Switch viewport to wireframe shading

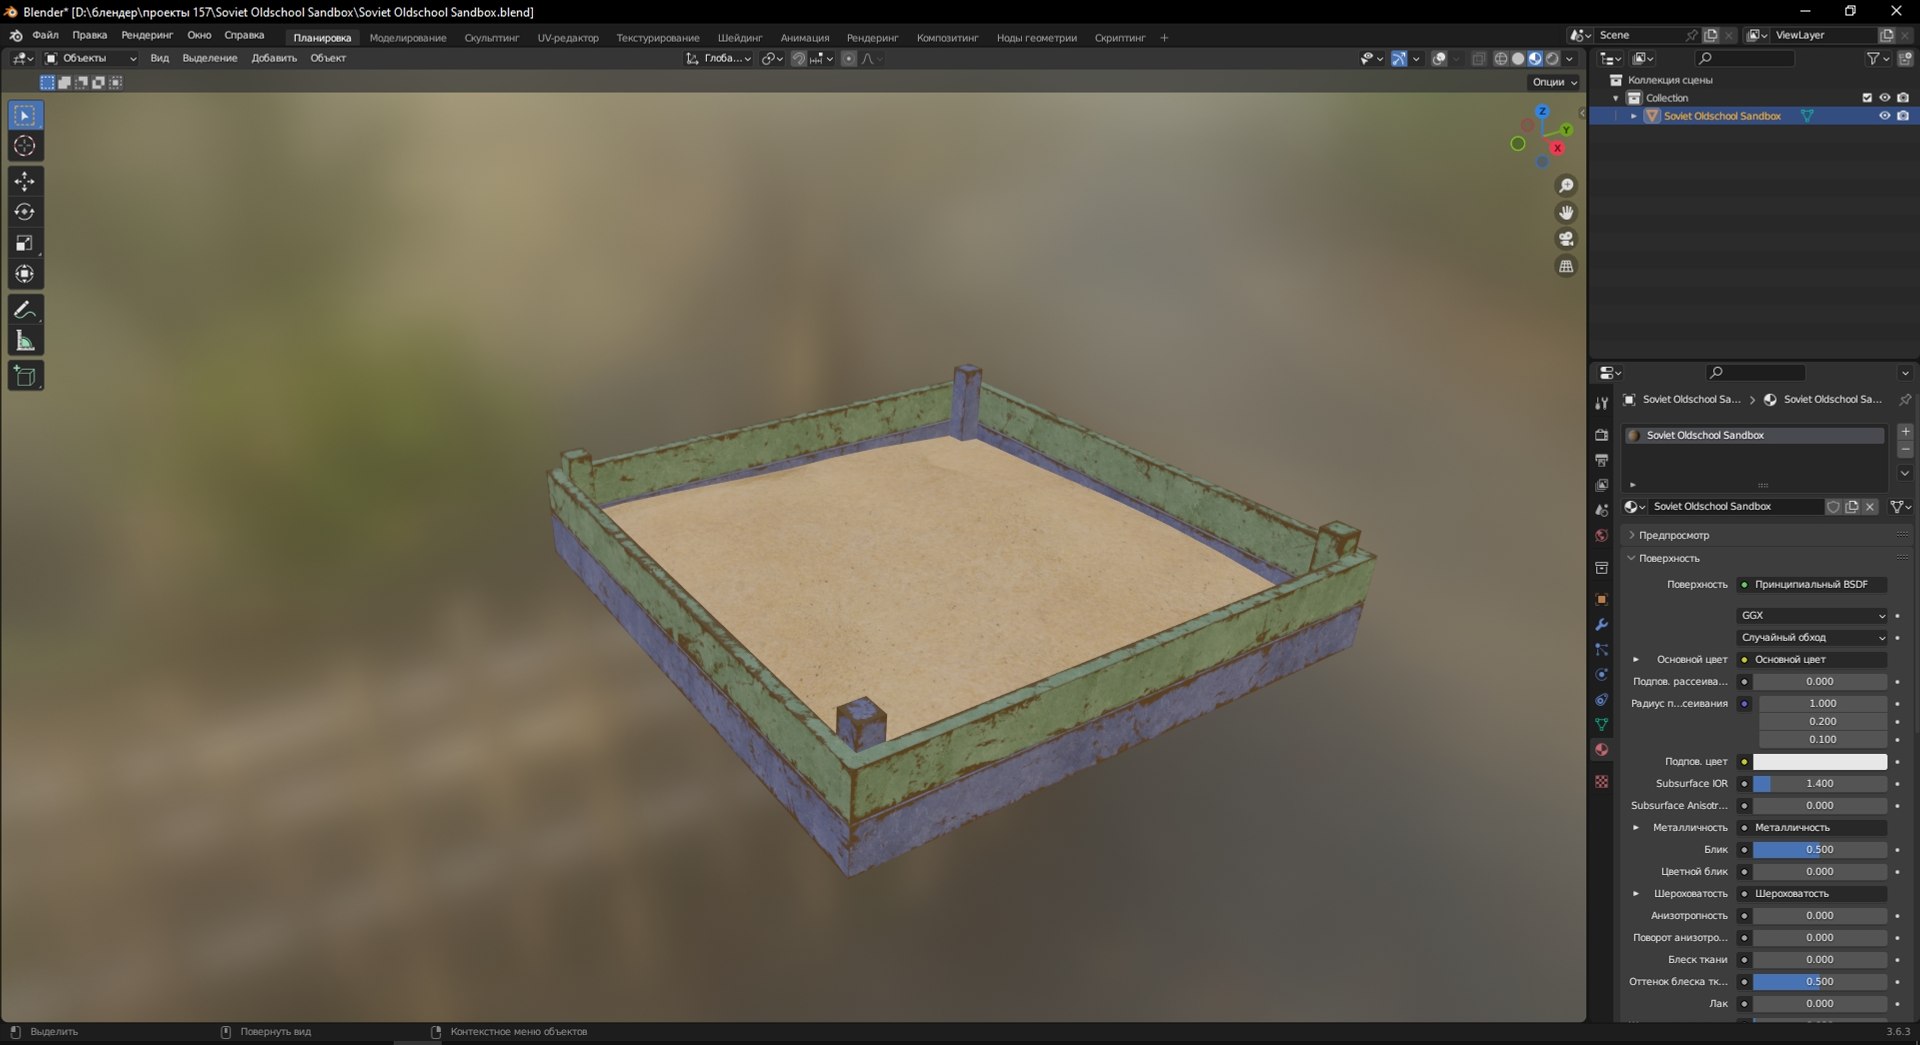pyautogui.click(x=1501, y=59)
